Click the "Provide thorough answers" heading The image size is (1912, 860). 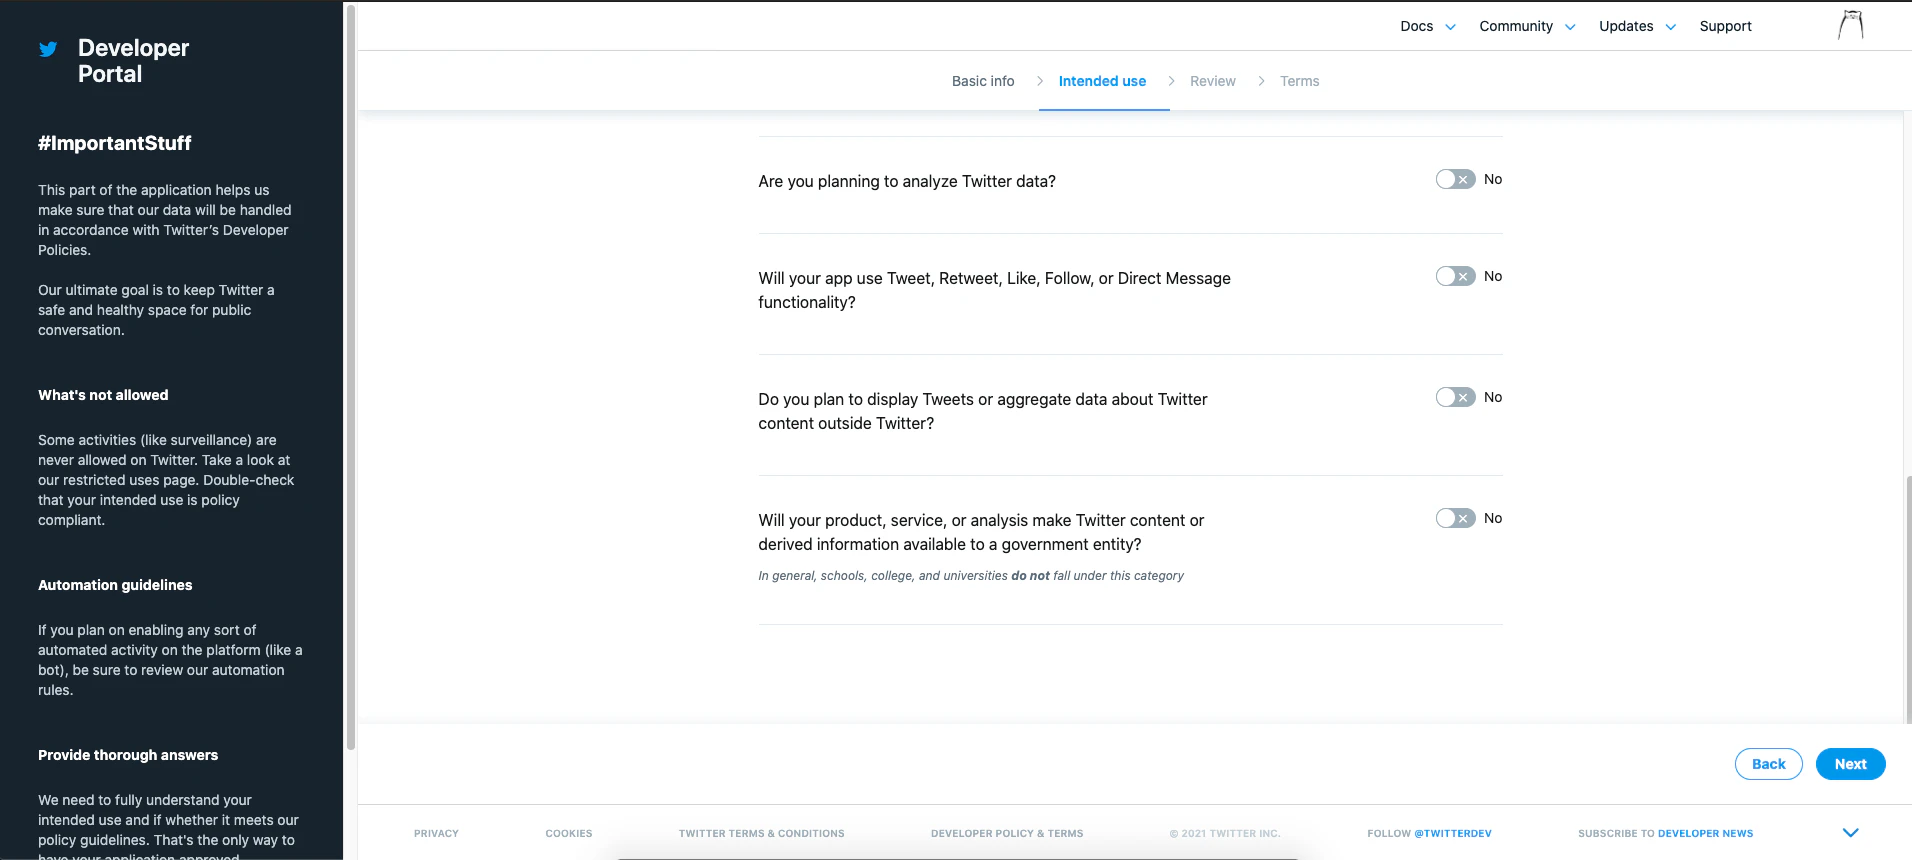(128, 755)
